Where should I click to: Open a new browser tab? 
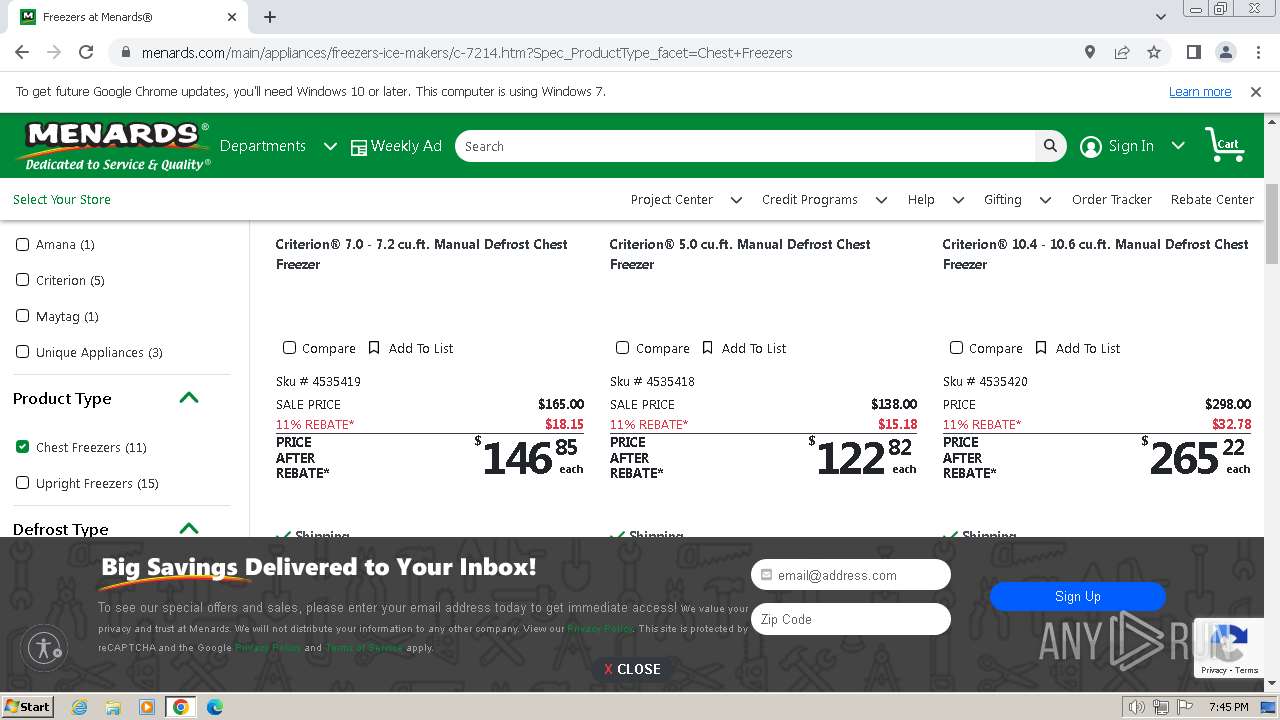coord(270,17)
